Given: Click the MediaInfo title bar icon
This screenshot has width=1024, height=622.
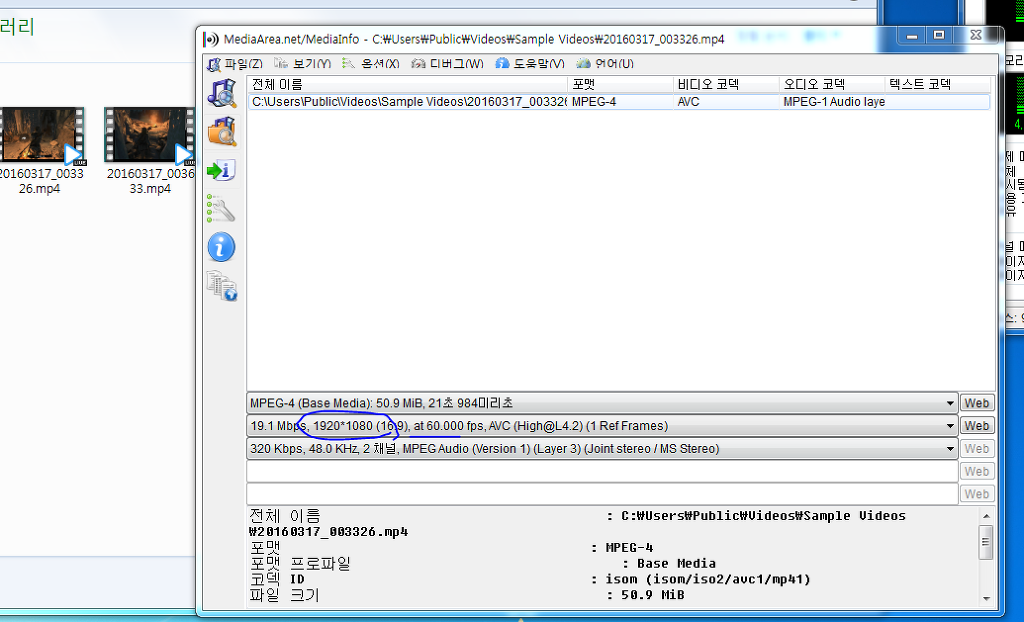Looking at the screenshot, I should pyautogui.click(x=210, y=39).
